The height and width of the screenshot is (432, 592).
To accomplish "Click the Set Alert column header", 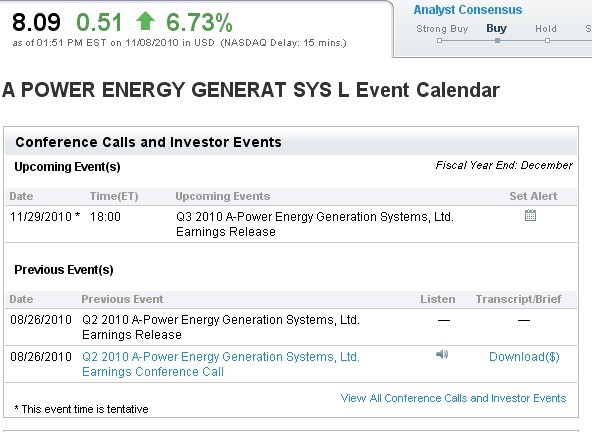I will (x=533, y=196).
